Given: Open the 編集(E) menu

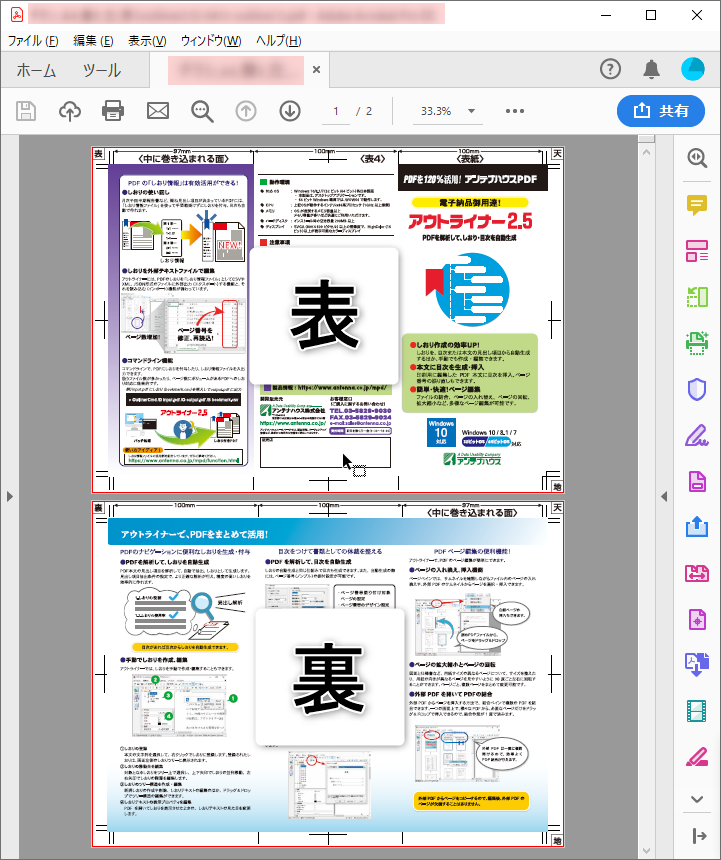Looking at the screenshot, I should tap(93, 41).
